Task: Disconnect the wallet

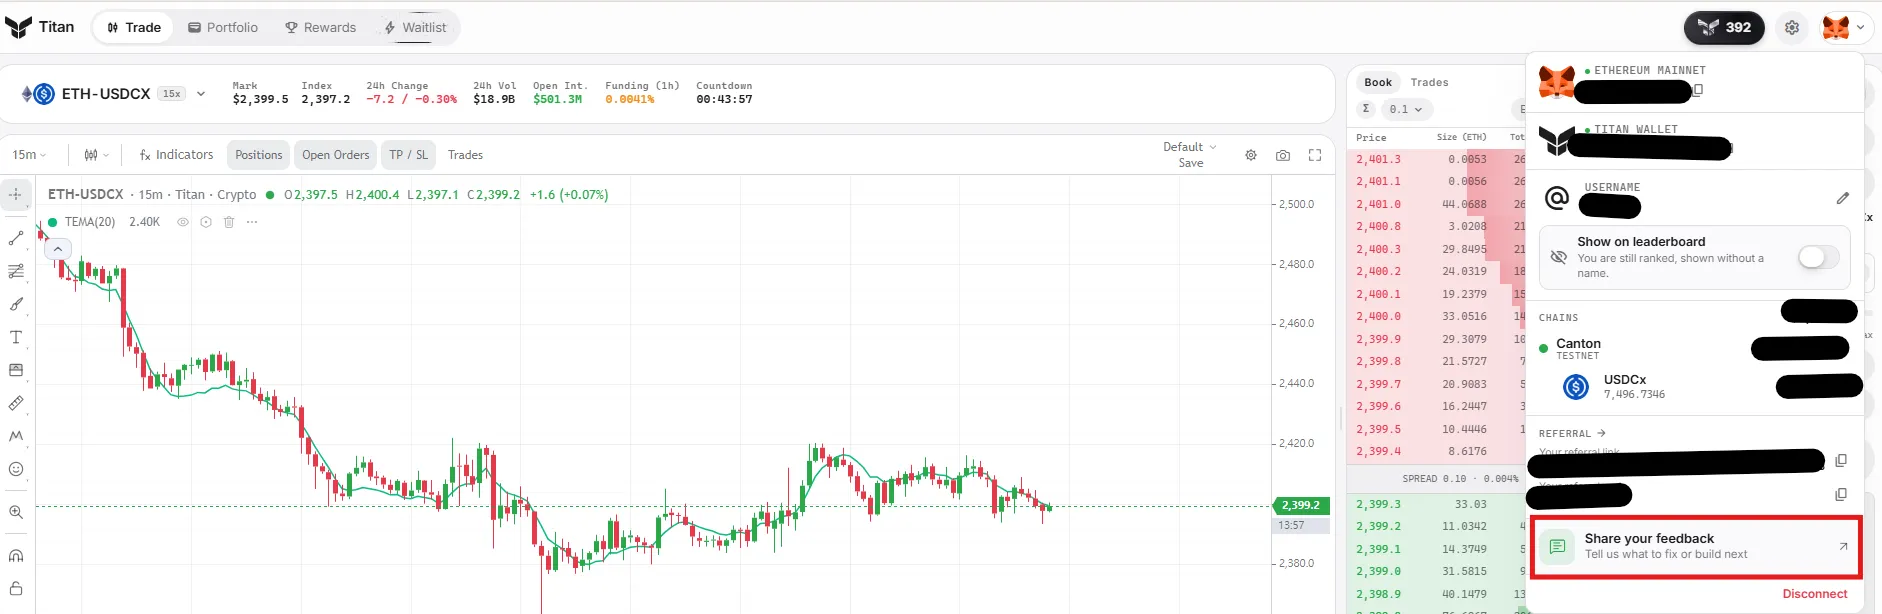Action: [x=1814, y=594]
